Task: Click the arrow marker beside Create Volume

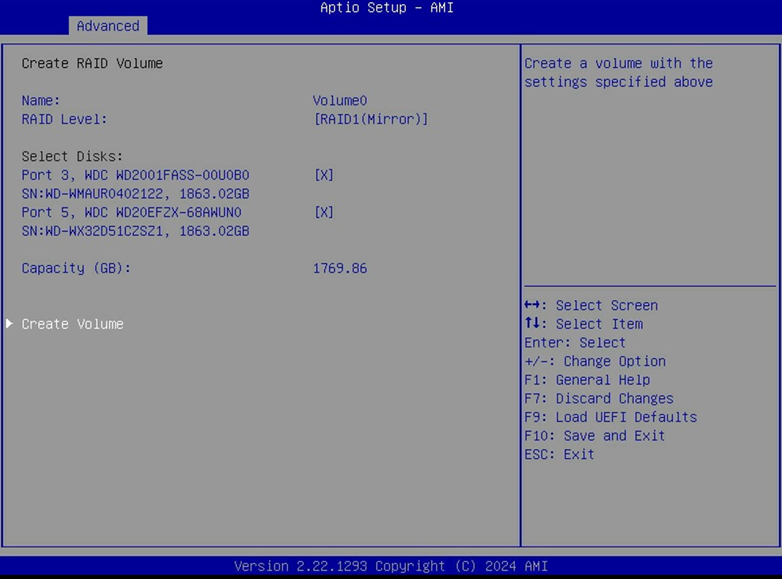Action: point(9,324)
